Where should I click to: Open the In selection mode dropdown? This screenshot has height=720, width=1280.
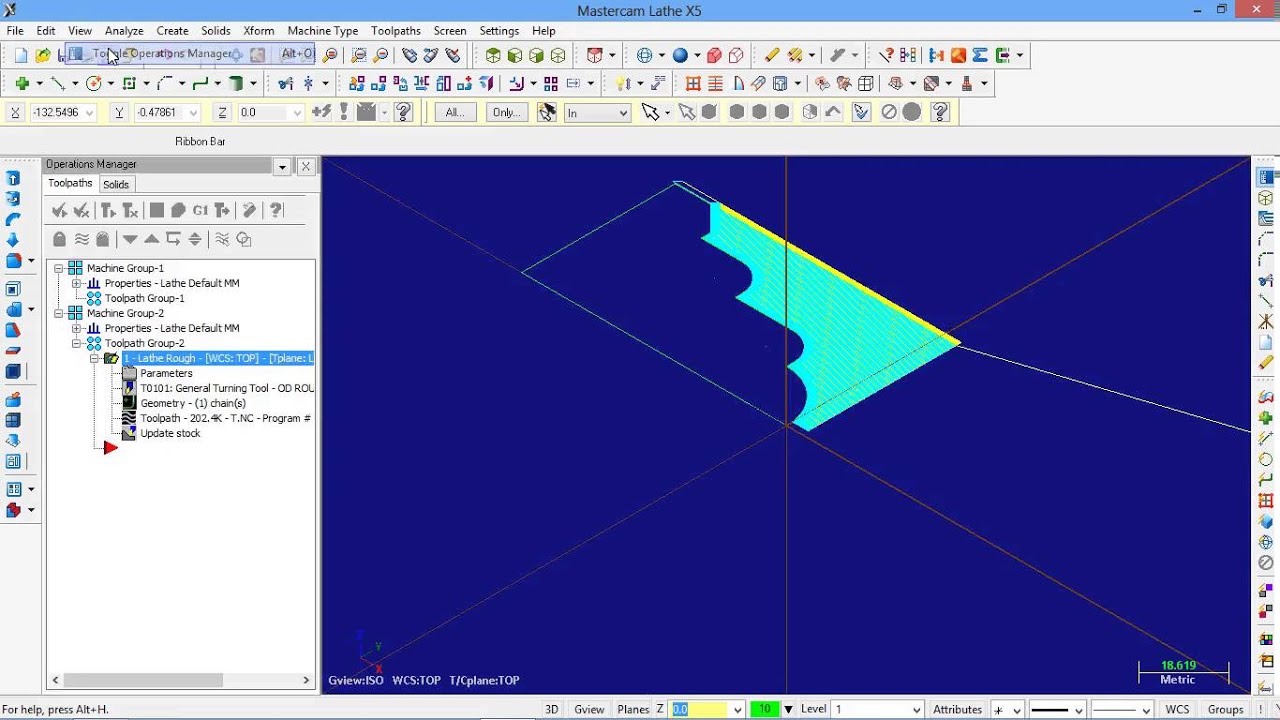point(623,113)
